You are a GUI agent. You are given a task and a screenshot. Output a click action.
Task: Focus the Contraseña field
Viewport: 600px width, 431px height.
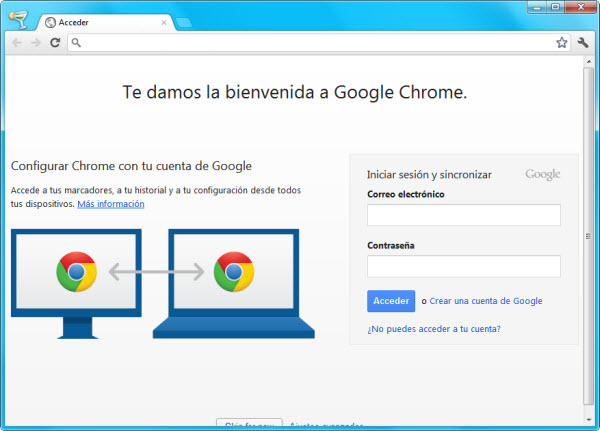click(x=464, y=266)
